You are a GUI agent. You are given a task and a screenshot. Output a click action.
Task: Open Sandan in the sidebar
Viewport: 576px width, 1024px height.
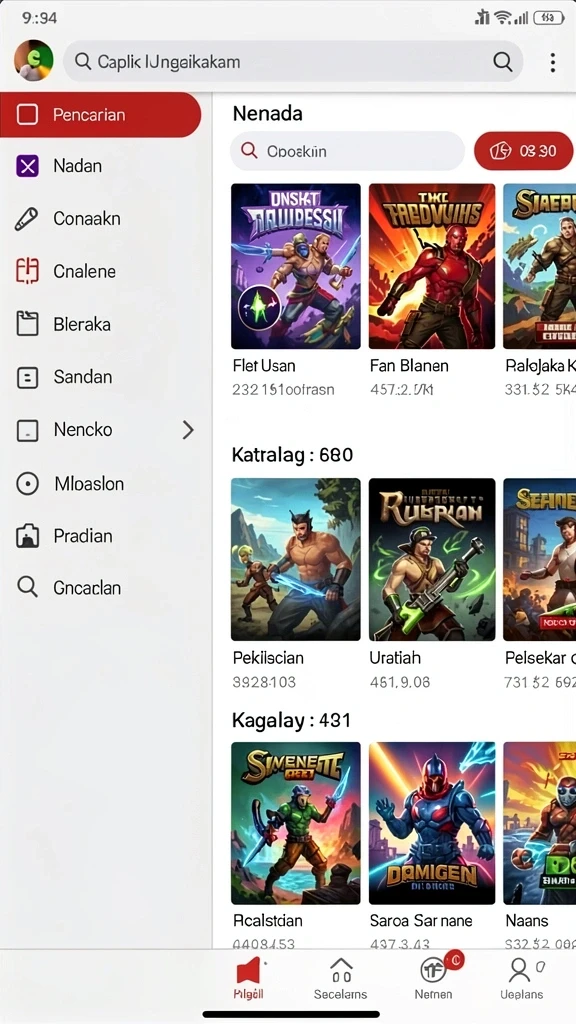100,377
